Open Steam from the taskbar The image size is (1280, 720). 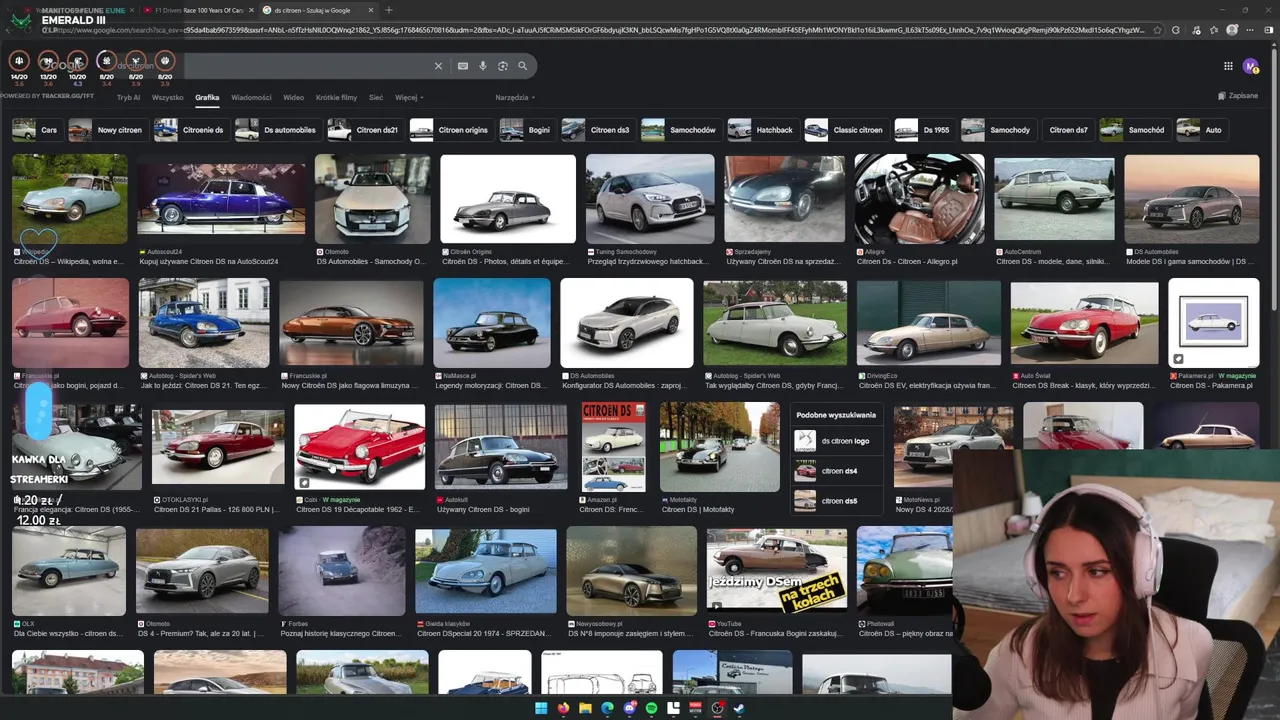[x=739, y=708]
